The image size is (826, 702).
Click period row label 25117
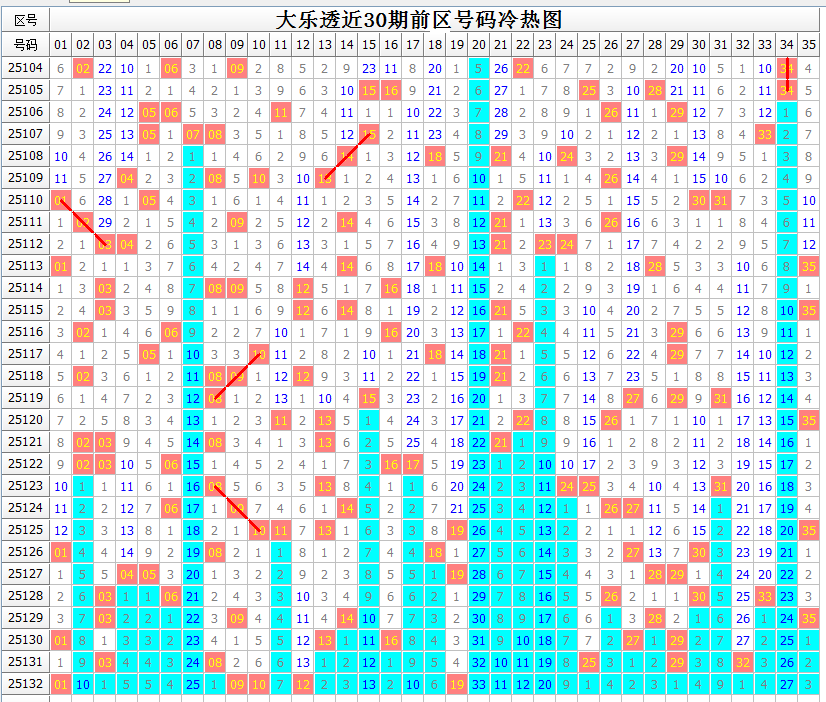point(25,354)
